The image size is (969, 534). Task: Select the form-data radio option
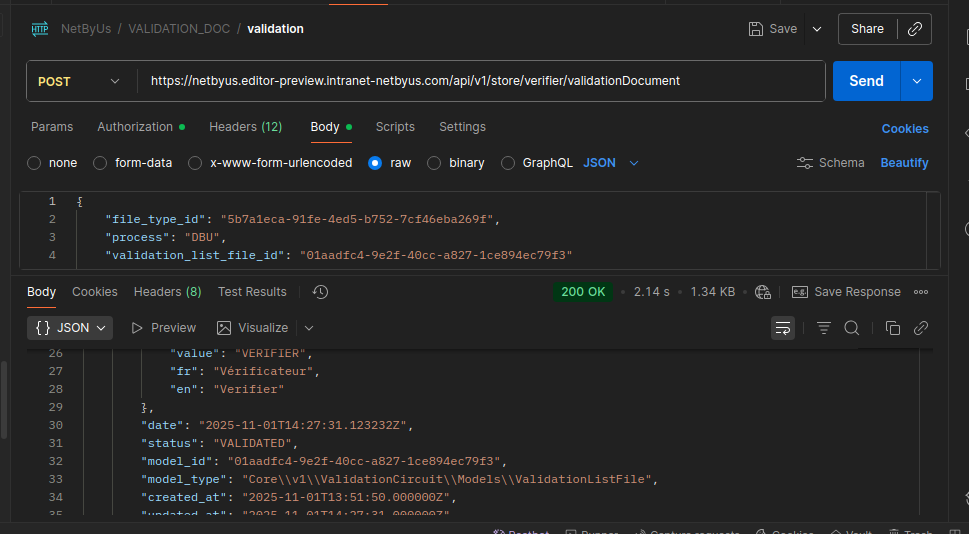99,163
